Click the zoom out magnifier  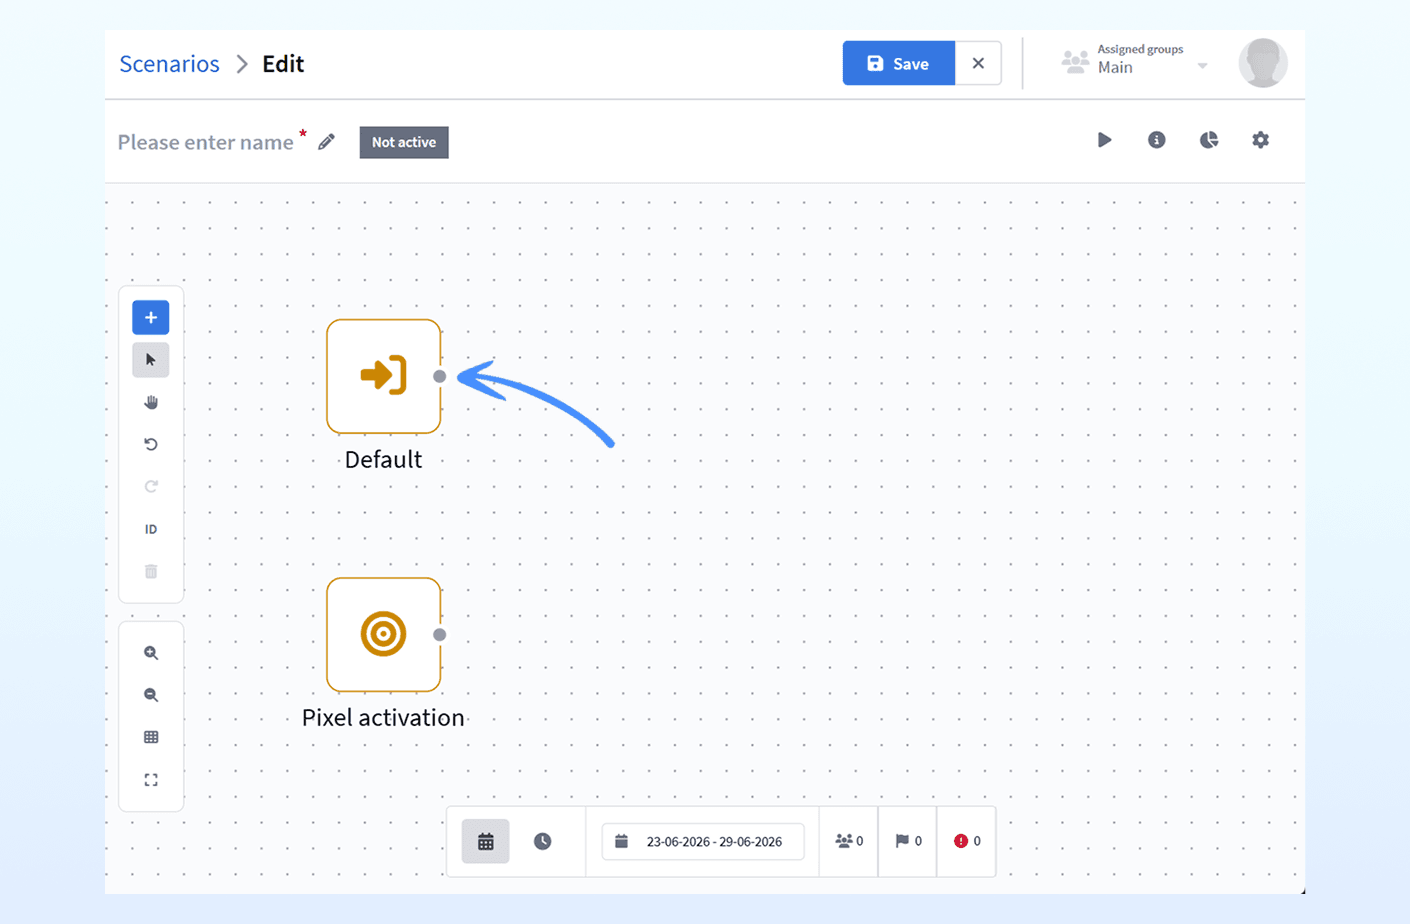pos(151,695)
